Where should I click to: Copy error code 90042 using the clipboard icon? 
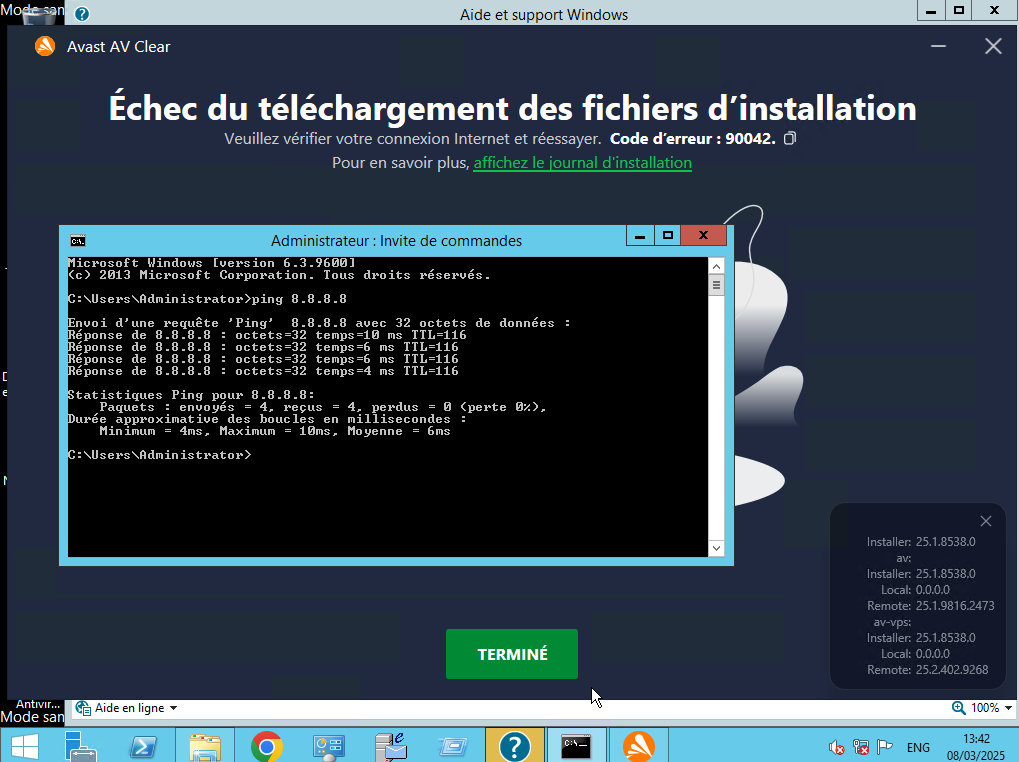pyautogui.click(x=789, y=138)
